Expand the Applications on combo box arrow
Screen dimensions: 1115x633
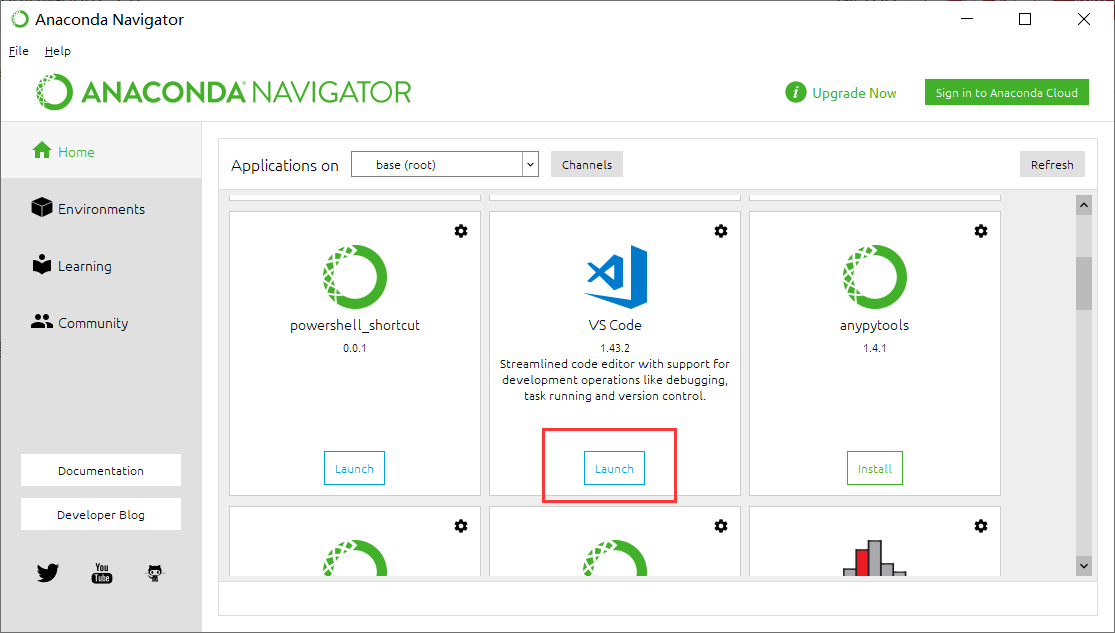point(530,164)
